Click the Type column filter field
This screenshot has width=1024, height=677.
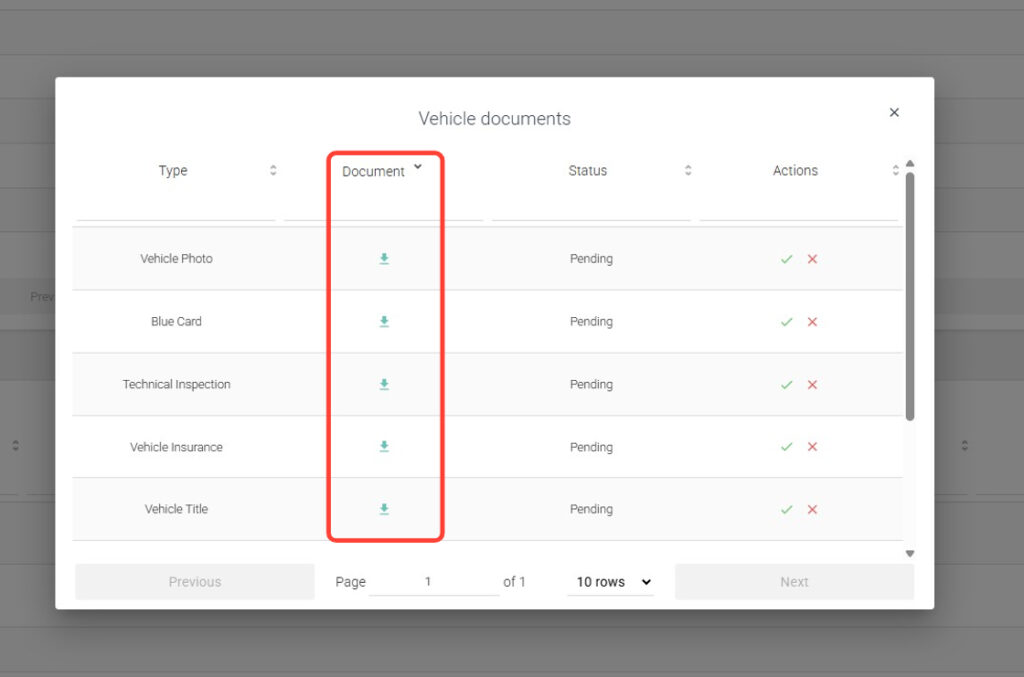click(176, 209)
